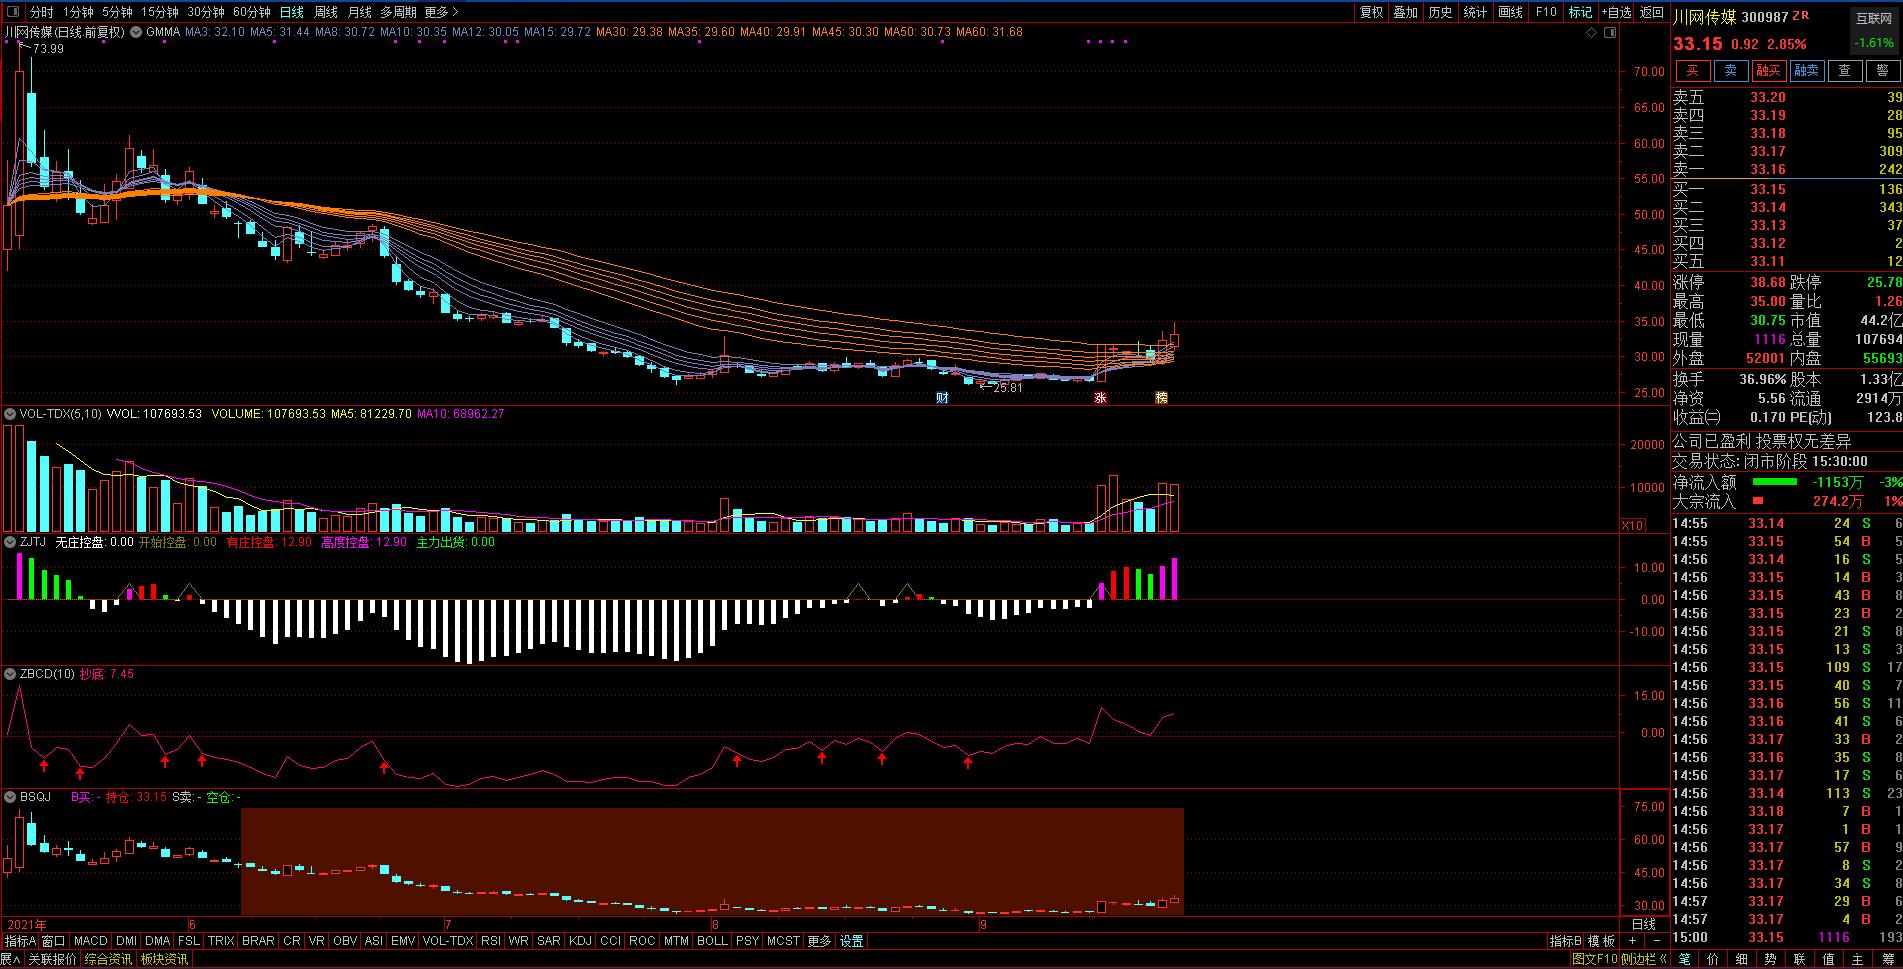Switch to the 周线 weekly chart

click(326, 12)
